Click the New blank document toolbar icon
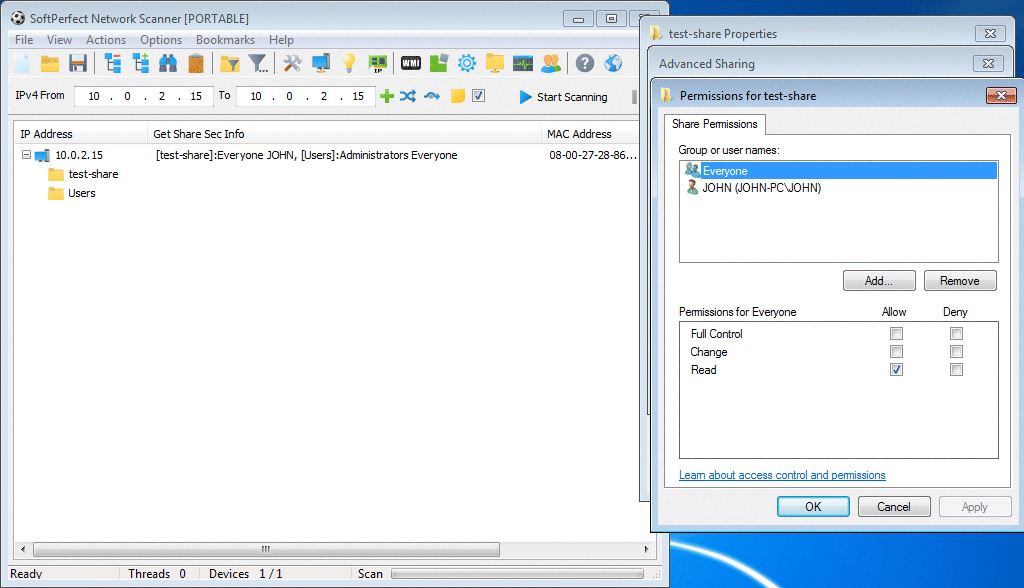The height and width of the screenshot is (588, 1024). click(x=22, y=63)
